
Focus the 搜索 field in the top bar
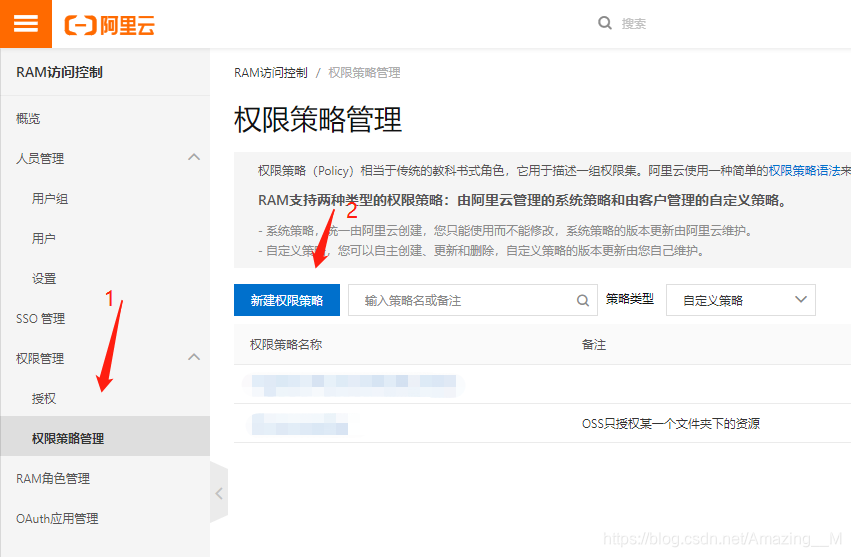(x=633, y=24)
